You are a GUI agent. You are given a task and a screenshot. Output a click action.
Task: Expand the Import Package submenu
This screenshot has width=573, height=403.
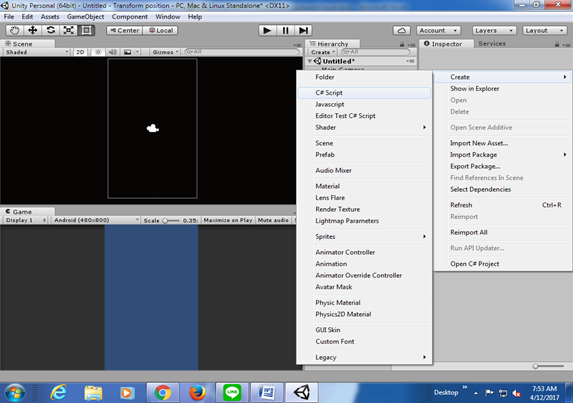[502, 155]
